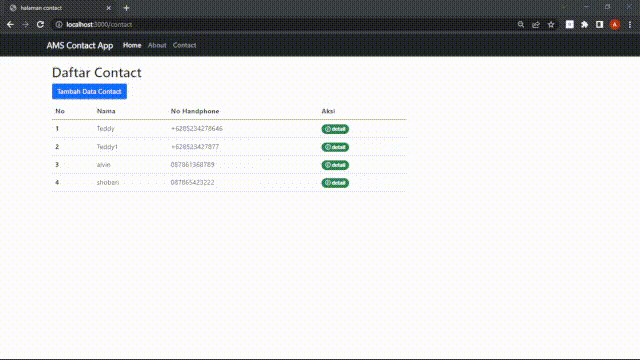Click the red profile avatar
The width and height of the screenshot is (640, 360).
click(615, 24)
